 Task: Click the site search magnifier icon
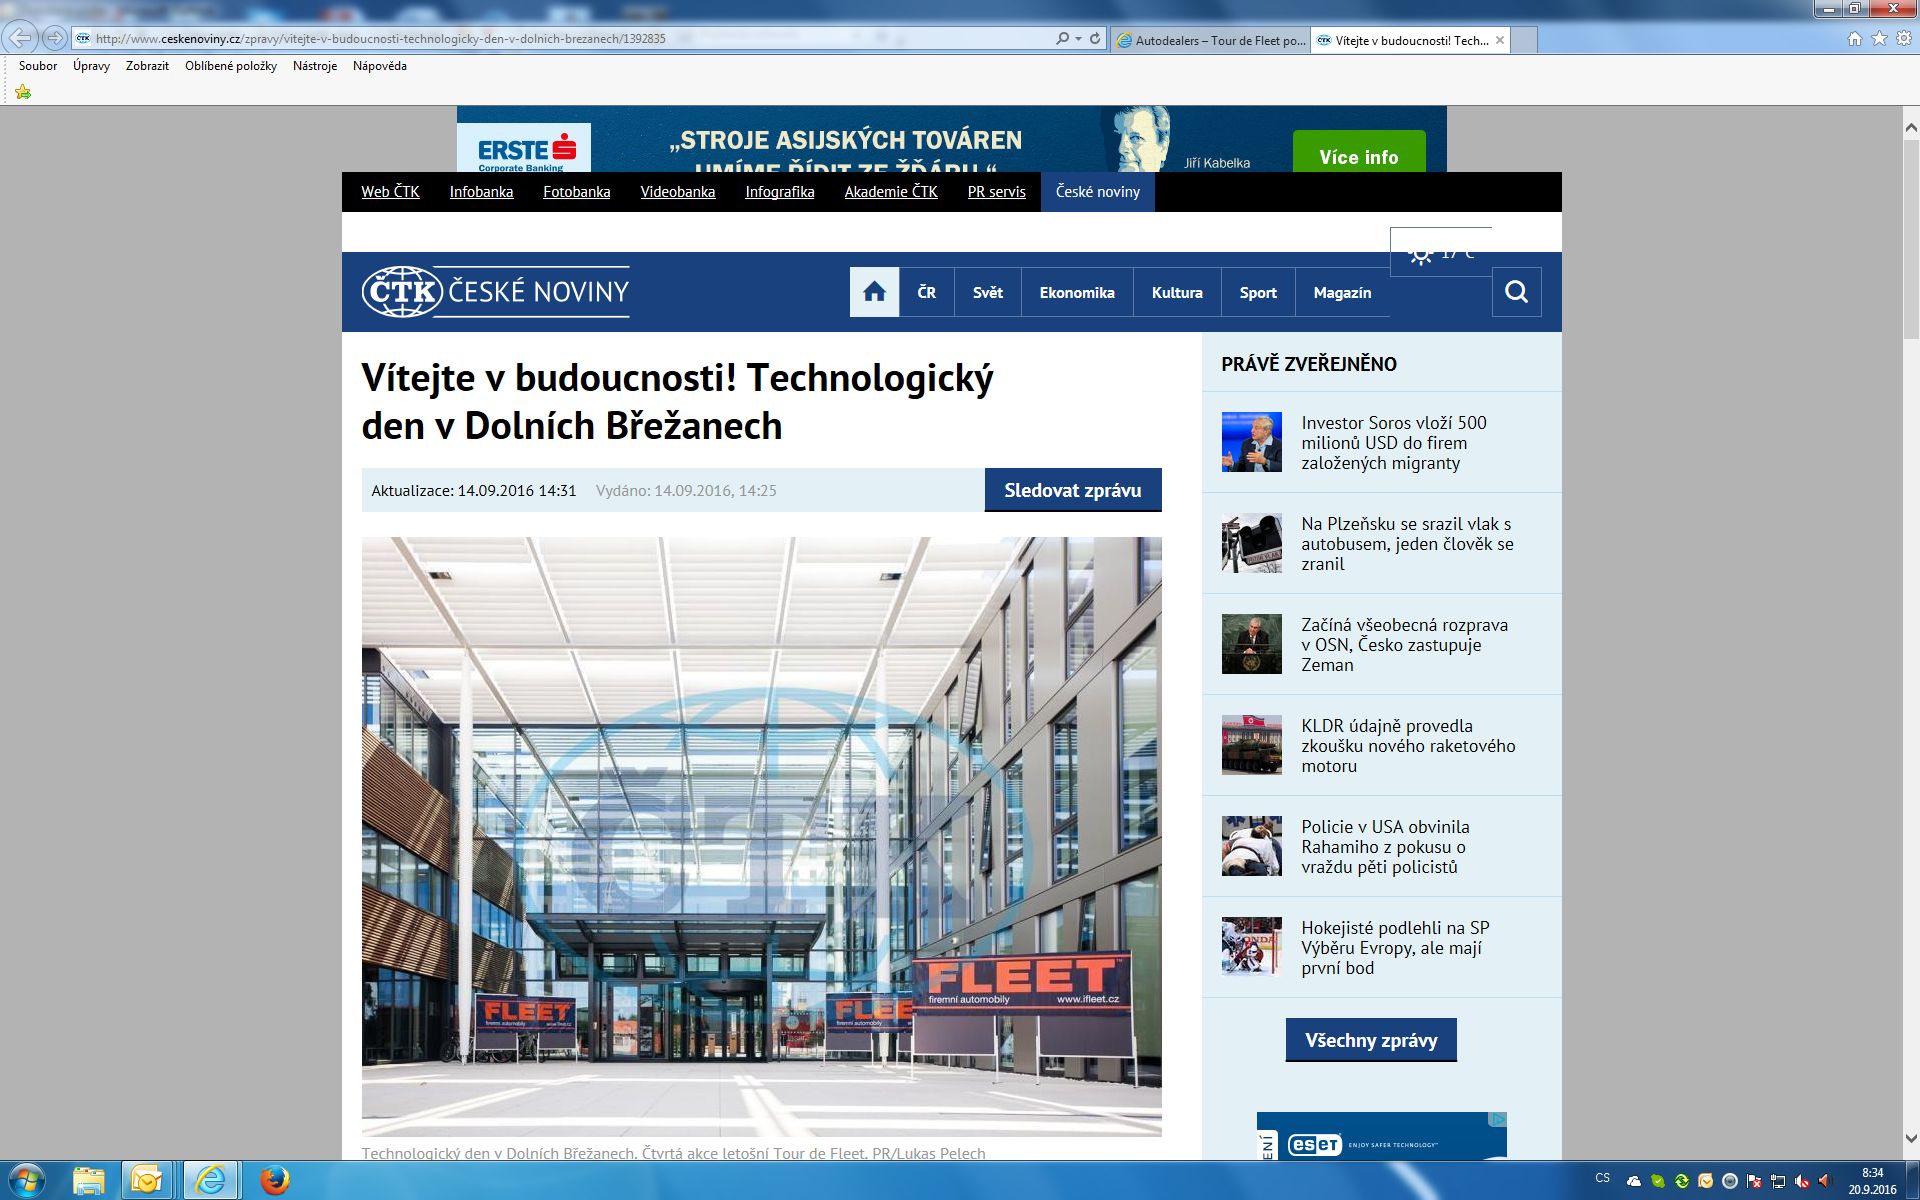(1516, 292)
